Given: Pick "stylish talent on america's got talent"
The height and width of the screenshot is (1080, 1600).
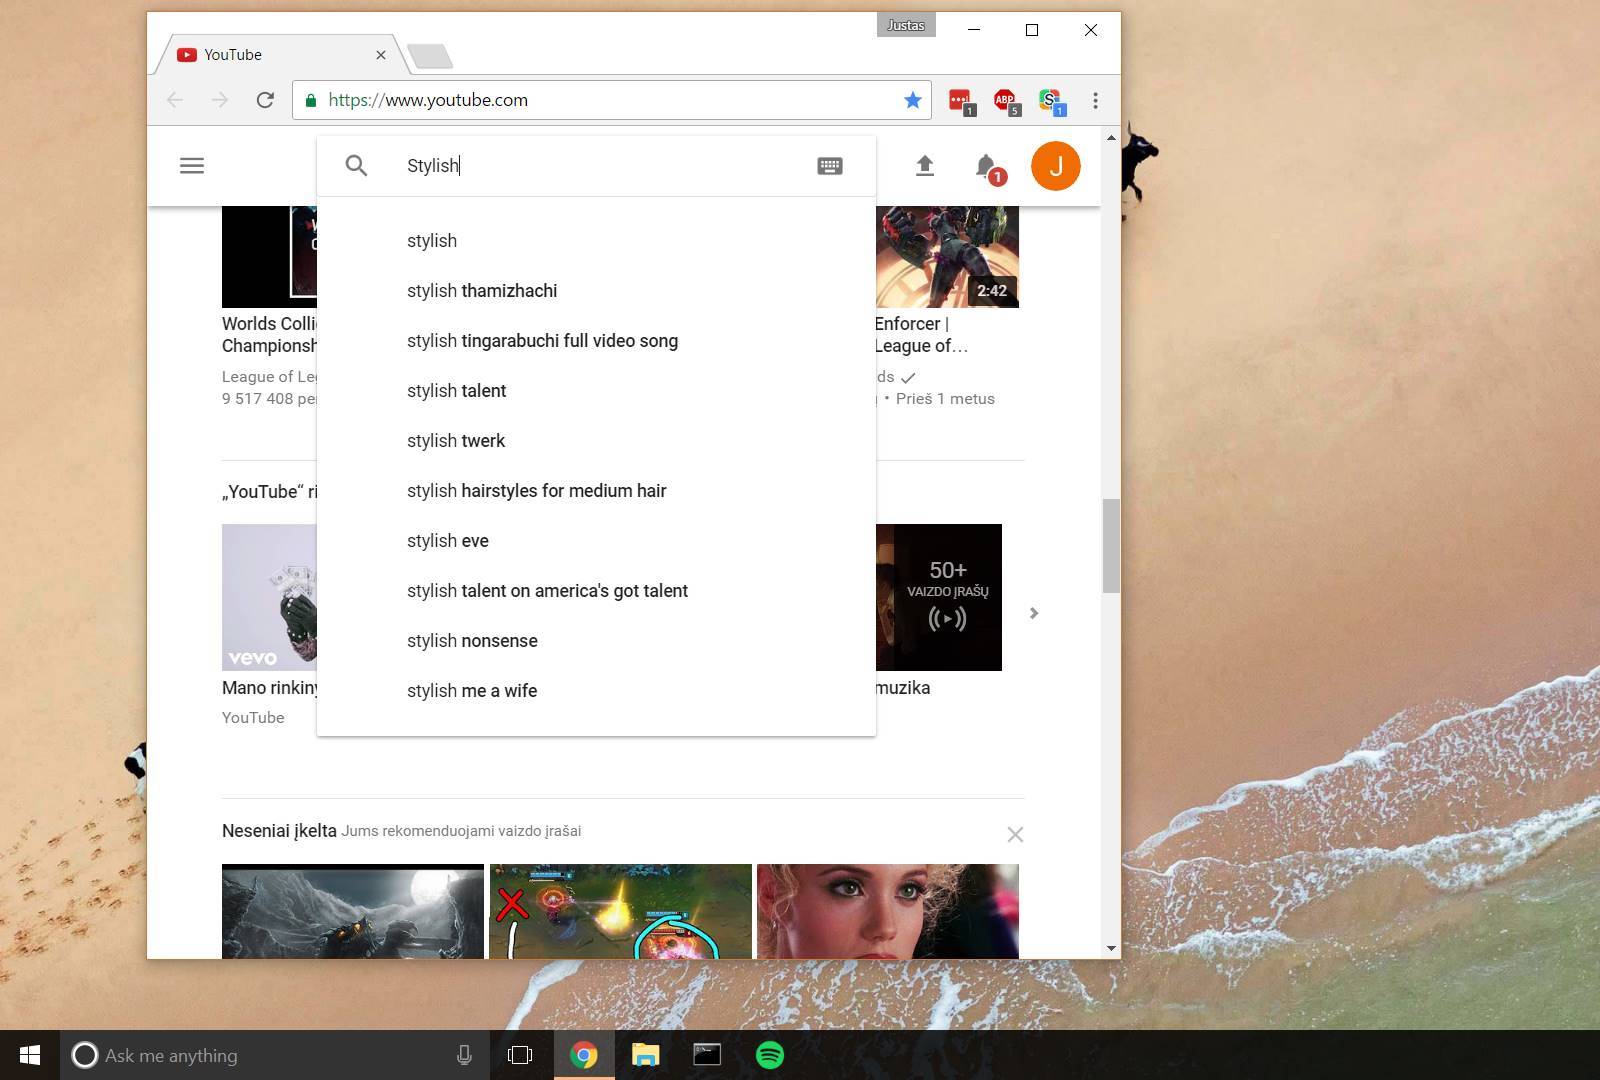Looking at the screenshot, I should (x=596, y=591).
